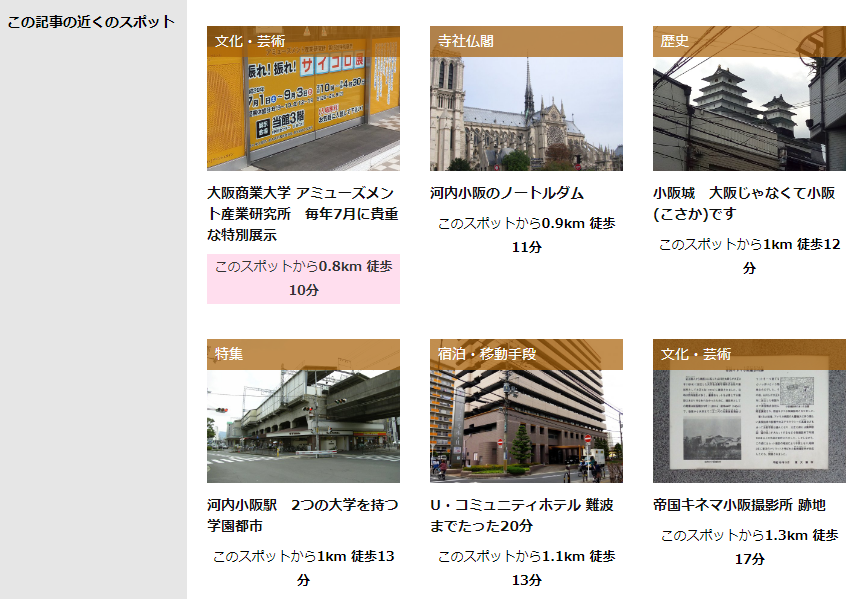This screenshot has width=853, height=599.
Task: Open the historical plaque photo thumbnail
Action: [x=749, y=427]
